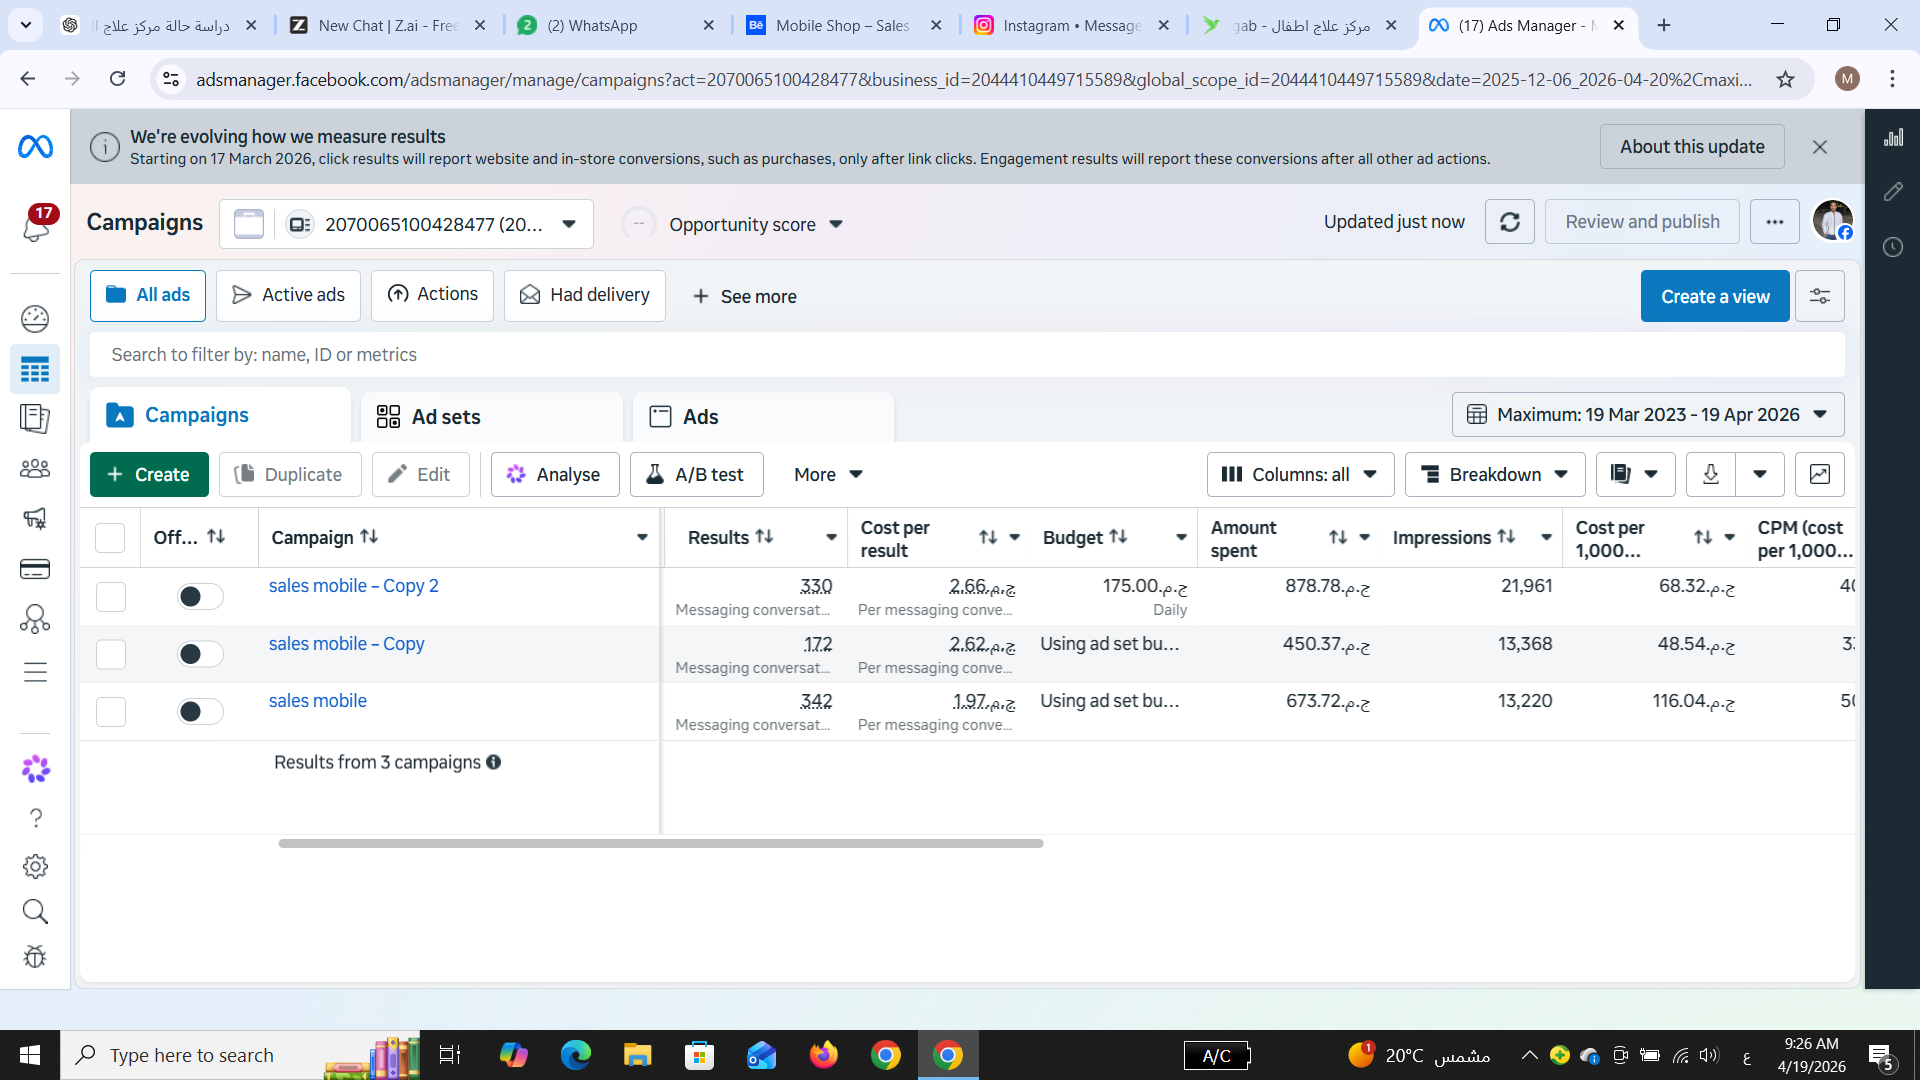Click the horizontal table scrollbar
The width and height of the screenshot is (1920, 1080).
pyautogui.click(x=660, y=844)
